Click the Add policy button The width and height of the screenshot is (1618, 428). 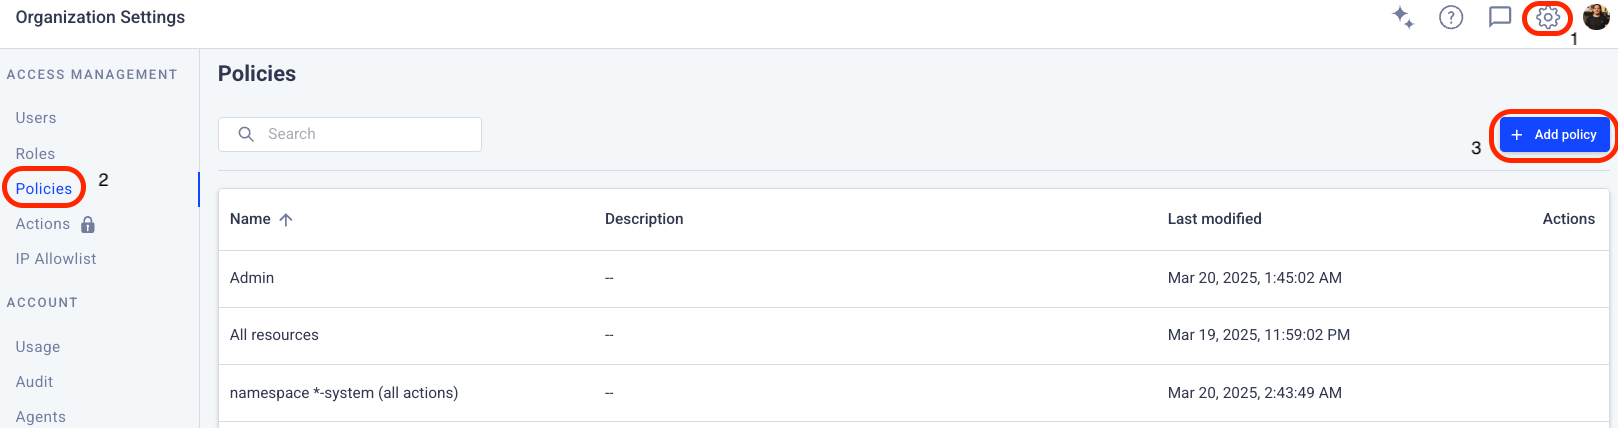click(1554, 135)
